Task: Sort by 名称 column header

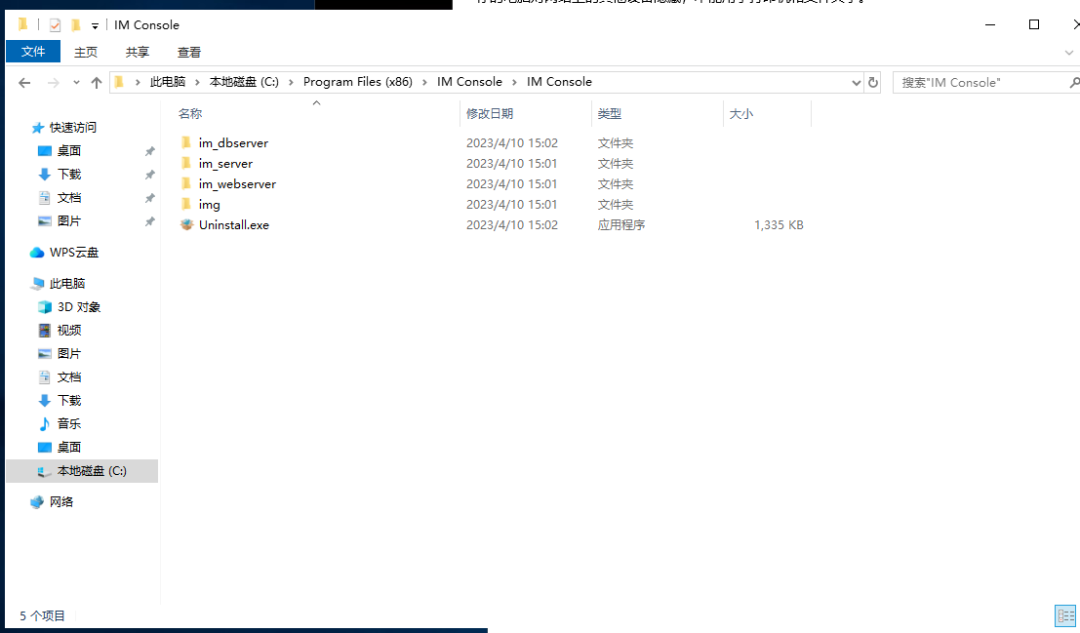Action: coord(190,114)
